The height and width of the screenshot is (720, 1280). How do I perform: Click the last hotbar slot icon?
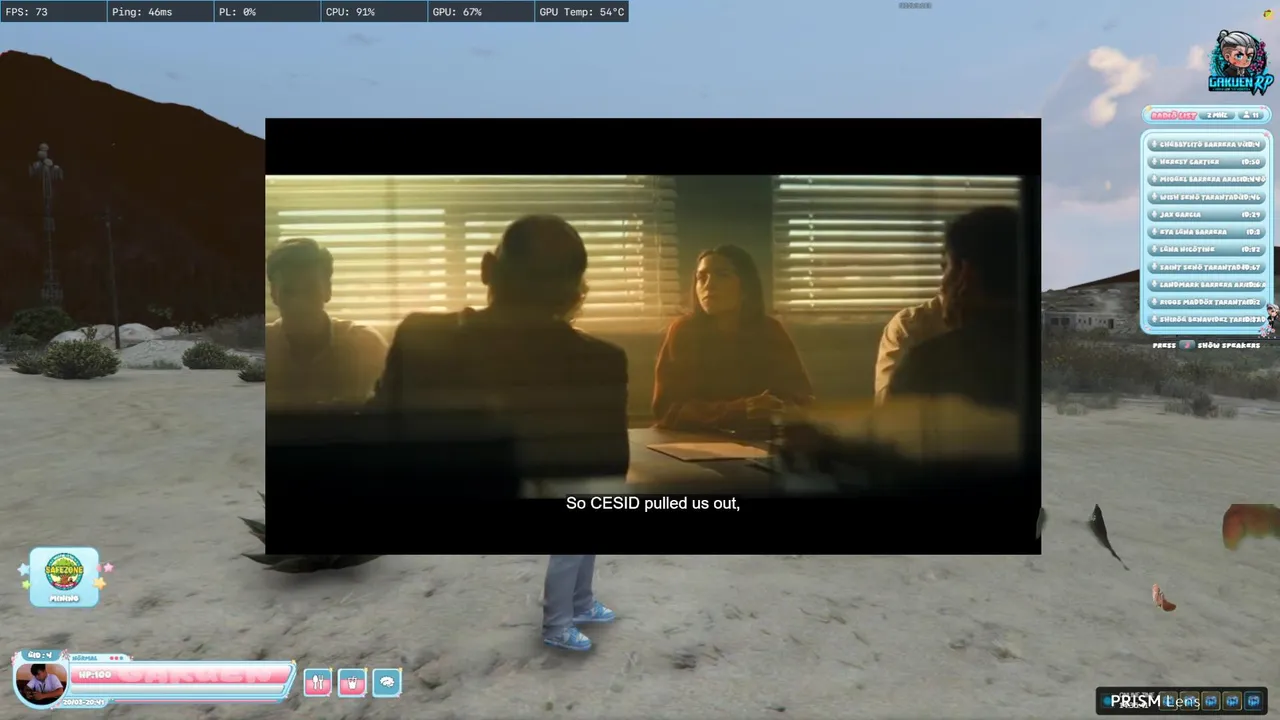(x=1253, y=701)
